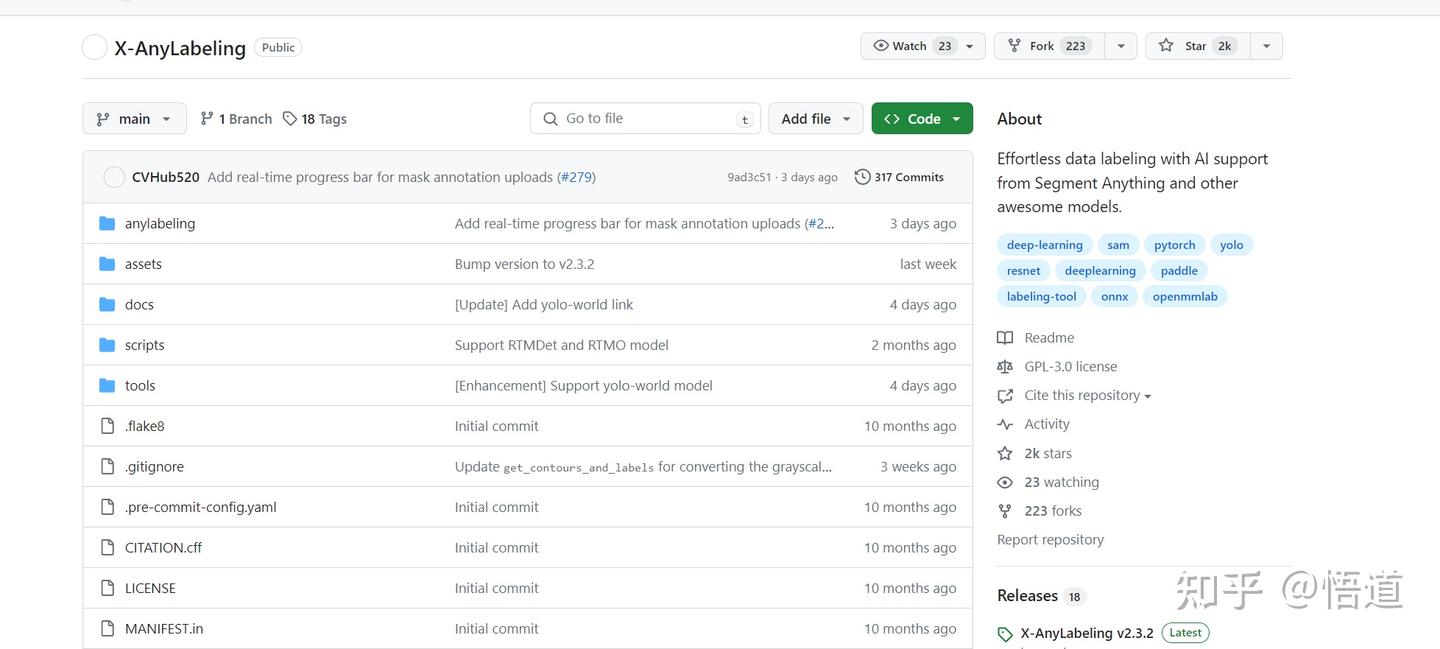Click the Fork icon button
Screen dimensions: 1440x649
[1014, 46]
